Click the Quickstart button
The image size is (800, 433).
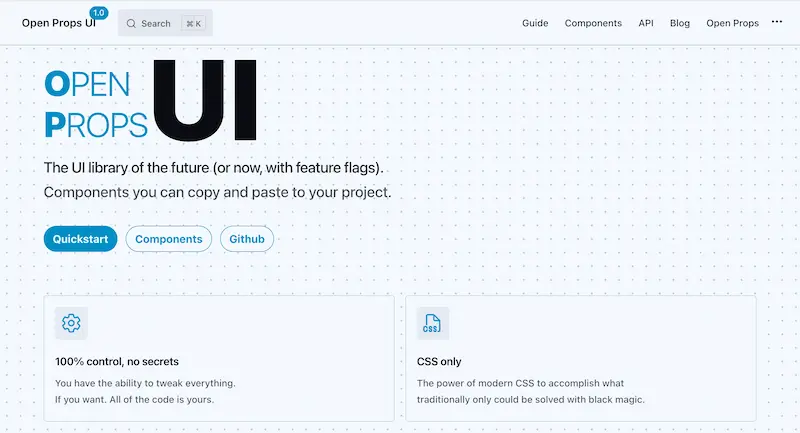[80, 239]
